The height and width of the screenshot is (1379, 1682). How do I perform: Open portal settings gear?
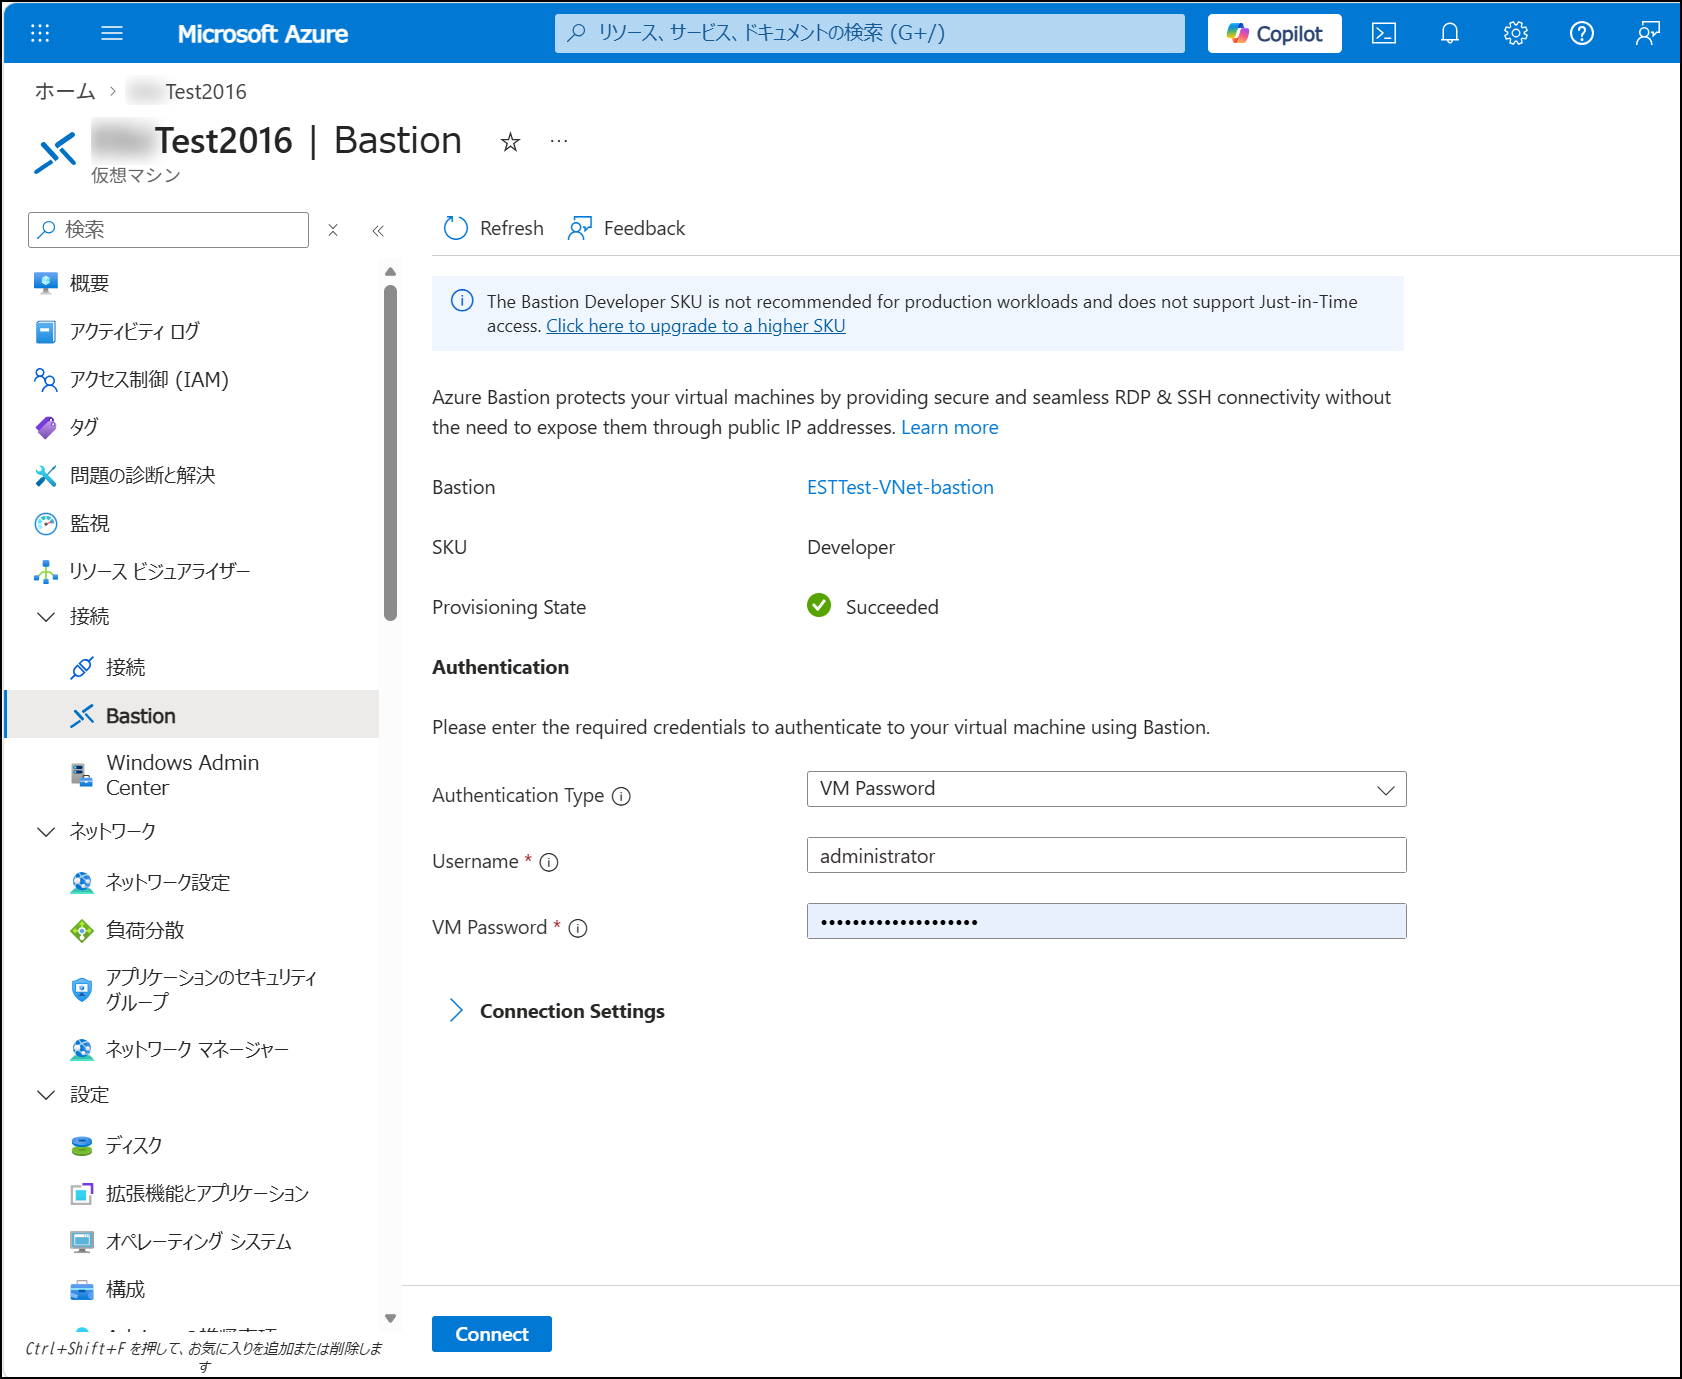1516,33
